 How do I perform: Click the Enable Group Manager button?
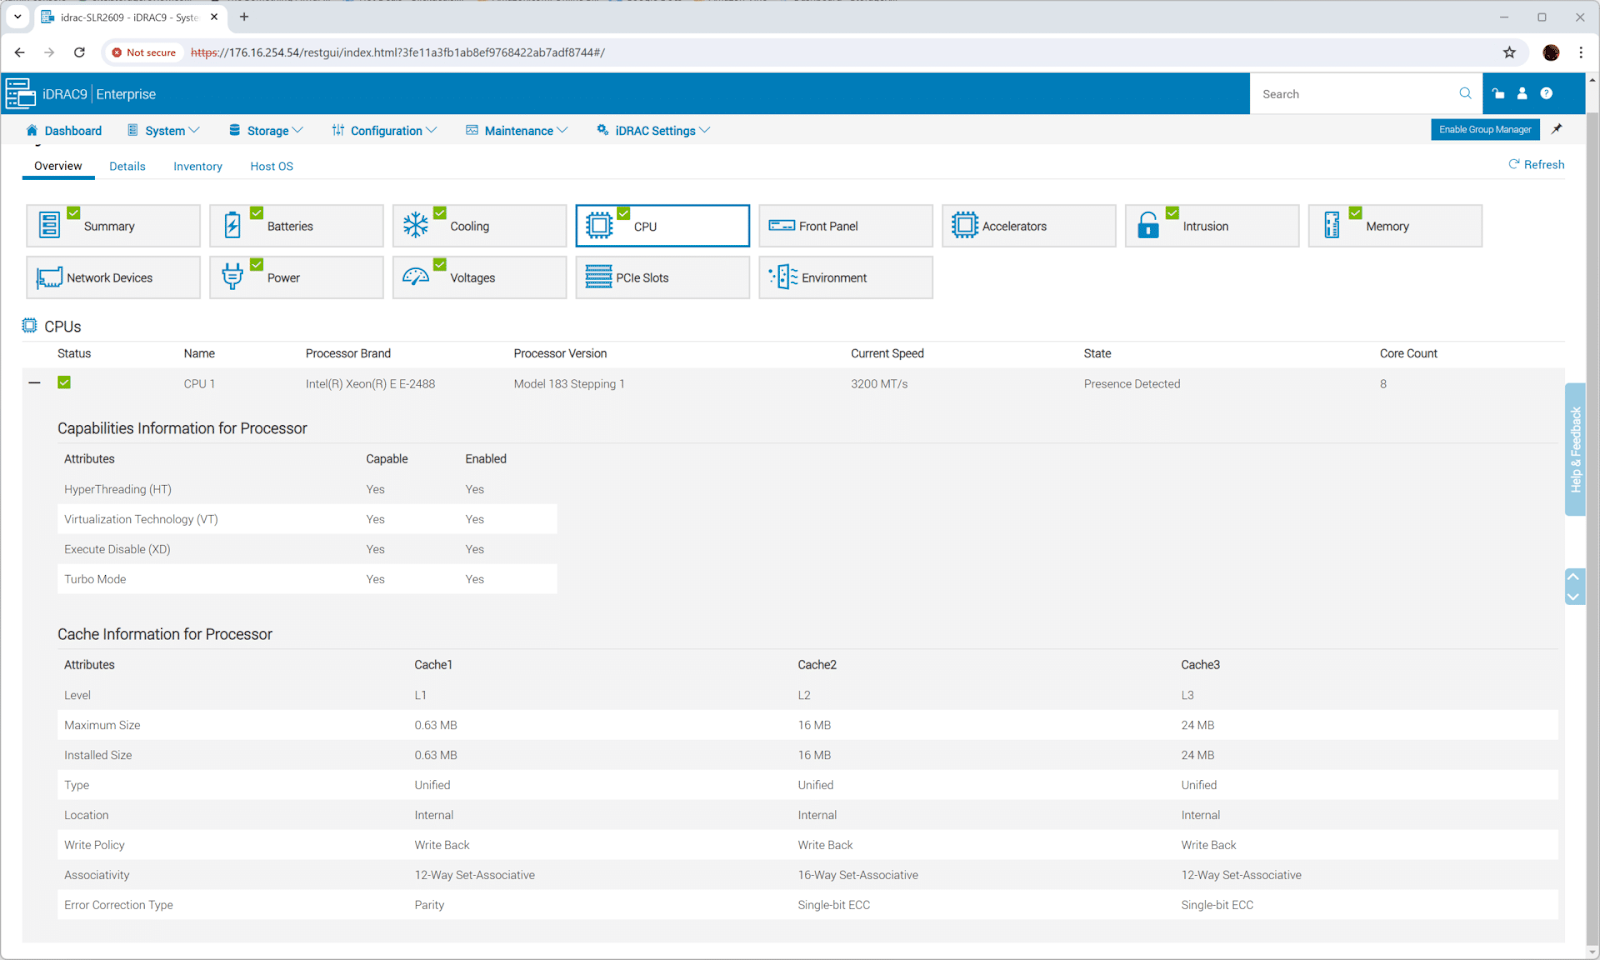click(x=1485, y=130)
